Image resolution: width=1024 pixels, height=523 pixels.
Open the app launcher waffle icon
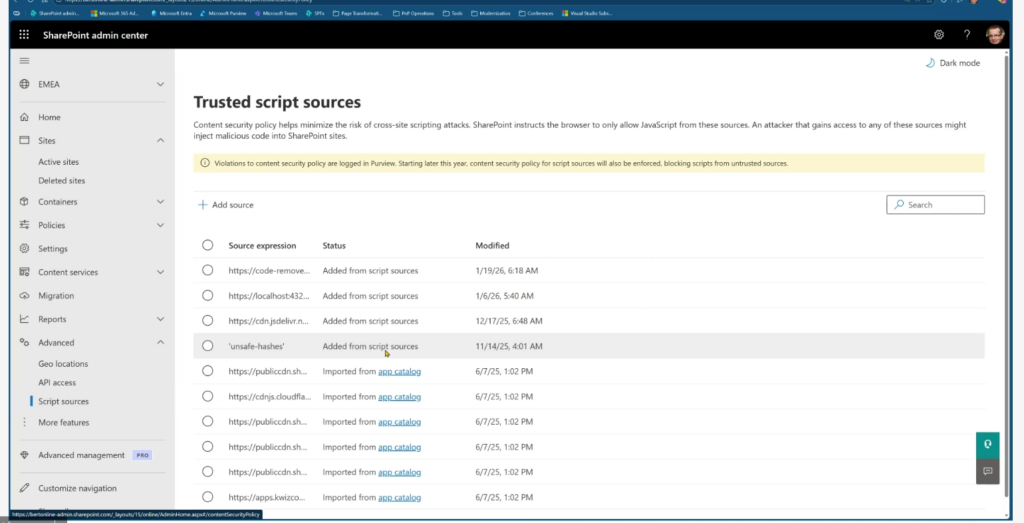(24, 34)
